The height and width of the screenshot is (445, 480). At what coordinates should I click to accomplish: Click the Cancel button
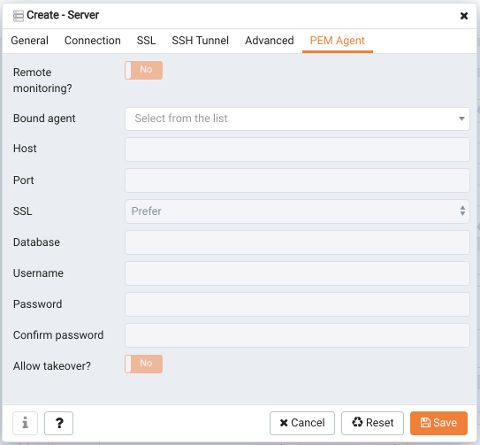coord(302,423)
